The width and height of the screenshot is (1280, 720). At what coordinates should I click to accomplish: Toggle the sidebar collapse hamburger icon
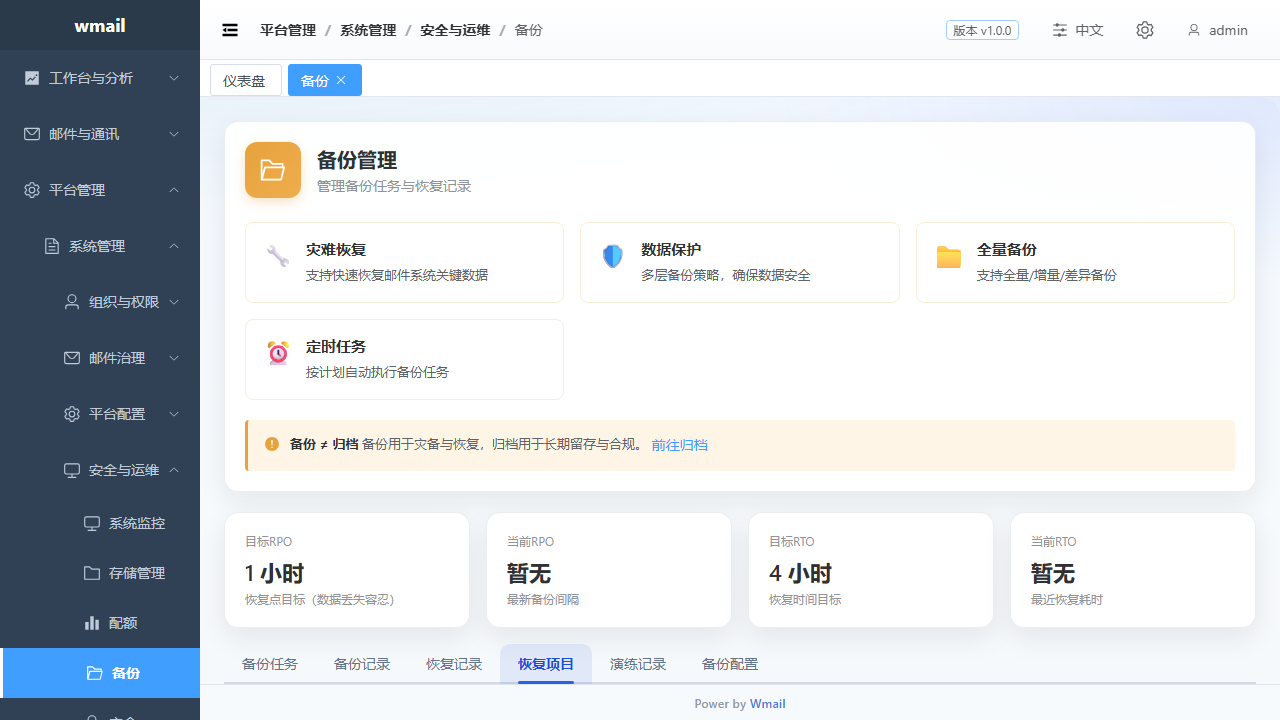(x=230, y=30)
